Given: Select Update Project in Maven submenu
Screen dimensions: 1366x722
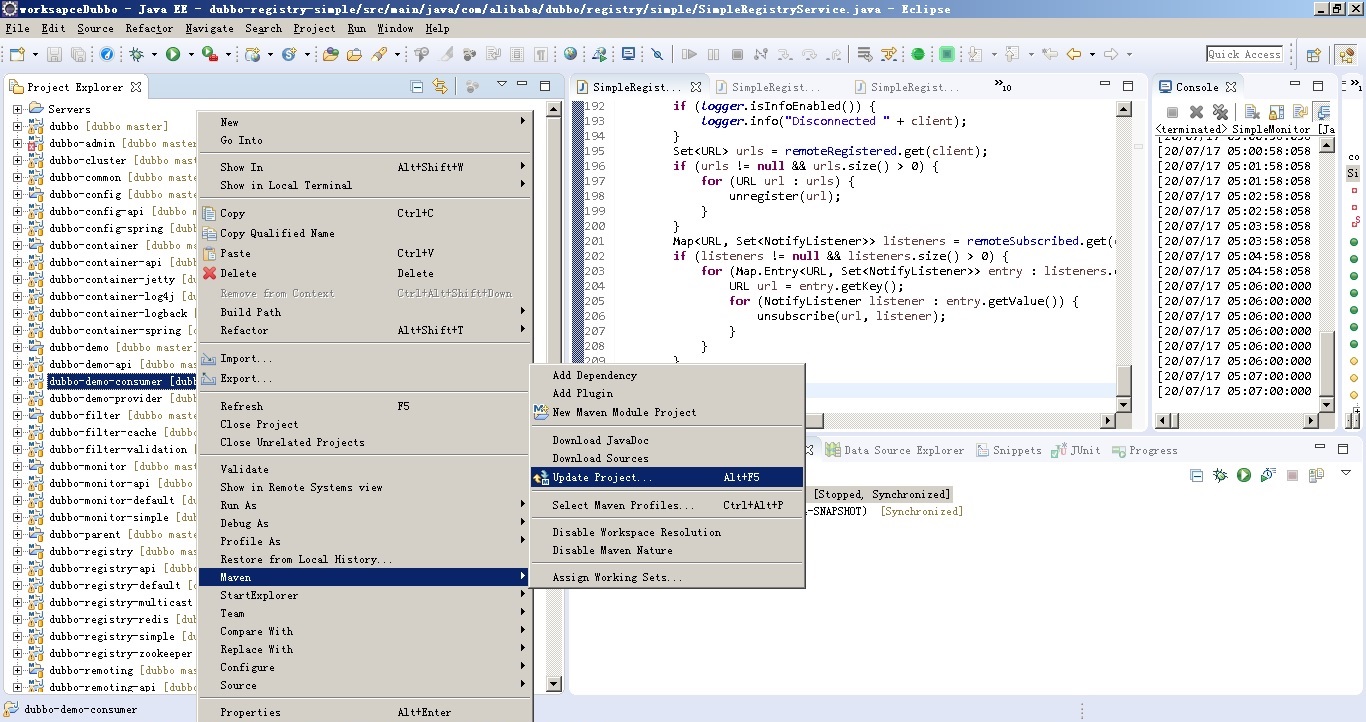Looking at the screenshot, I should [x=667, y=477].
